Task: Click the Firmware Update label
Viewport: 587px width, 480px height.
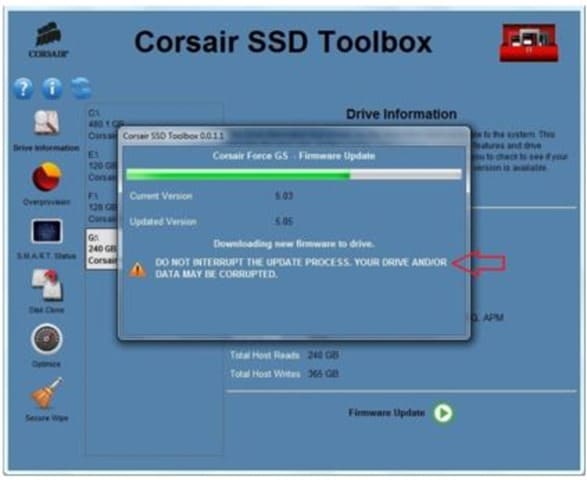Action: pyautogui.click(x=387, y=413)
